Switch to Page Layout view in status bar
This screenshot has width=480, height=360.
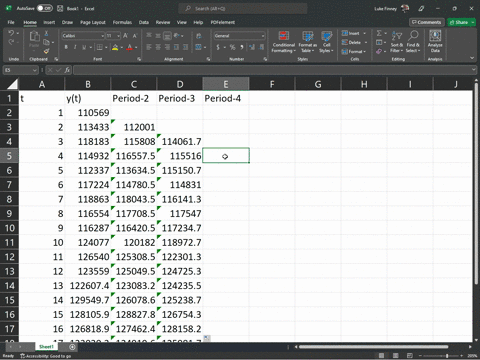point(396,356)
